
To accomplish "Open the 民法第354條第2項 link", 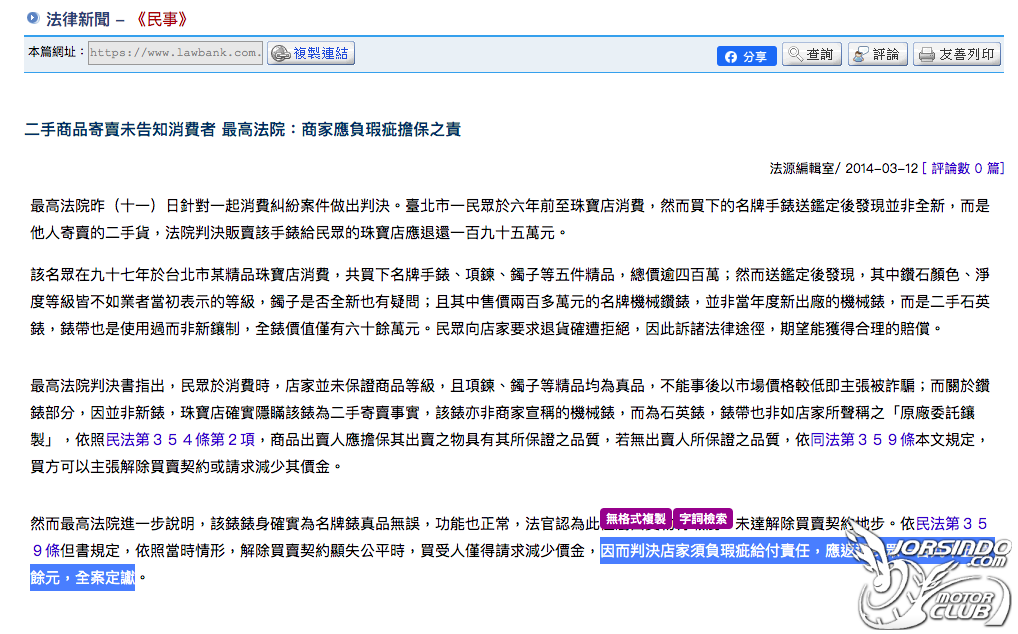I will tap(180, 440).
